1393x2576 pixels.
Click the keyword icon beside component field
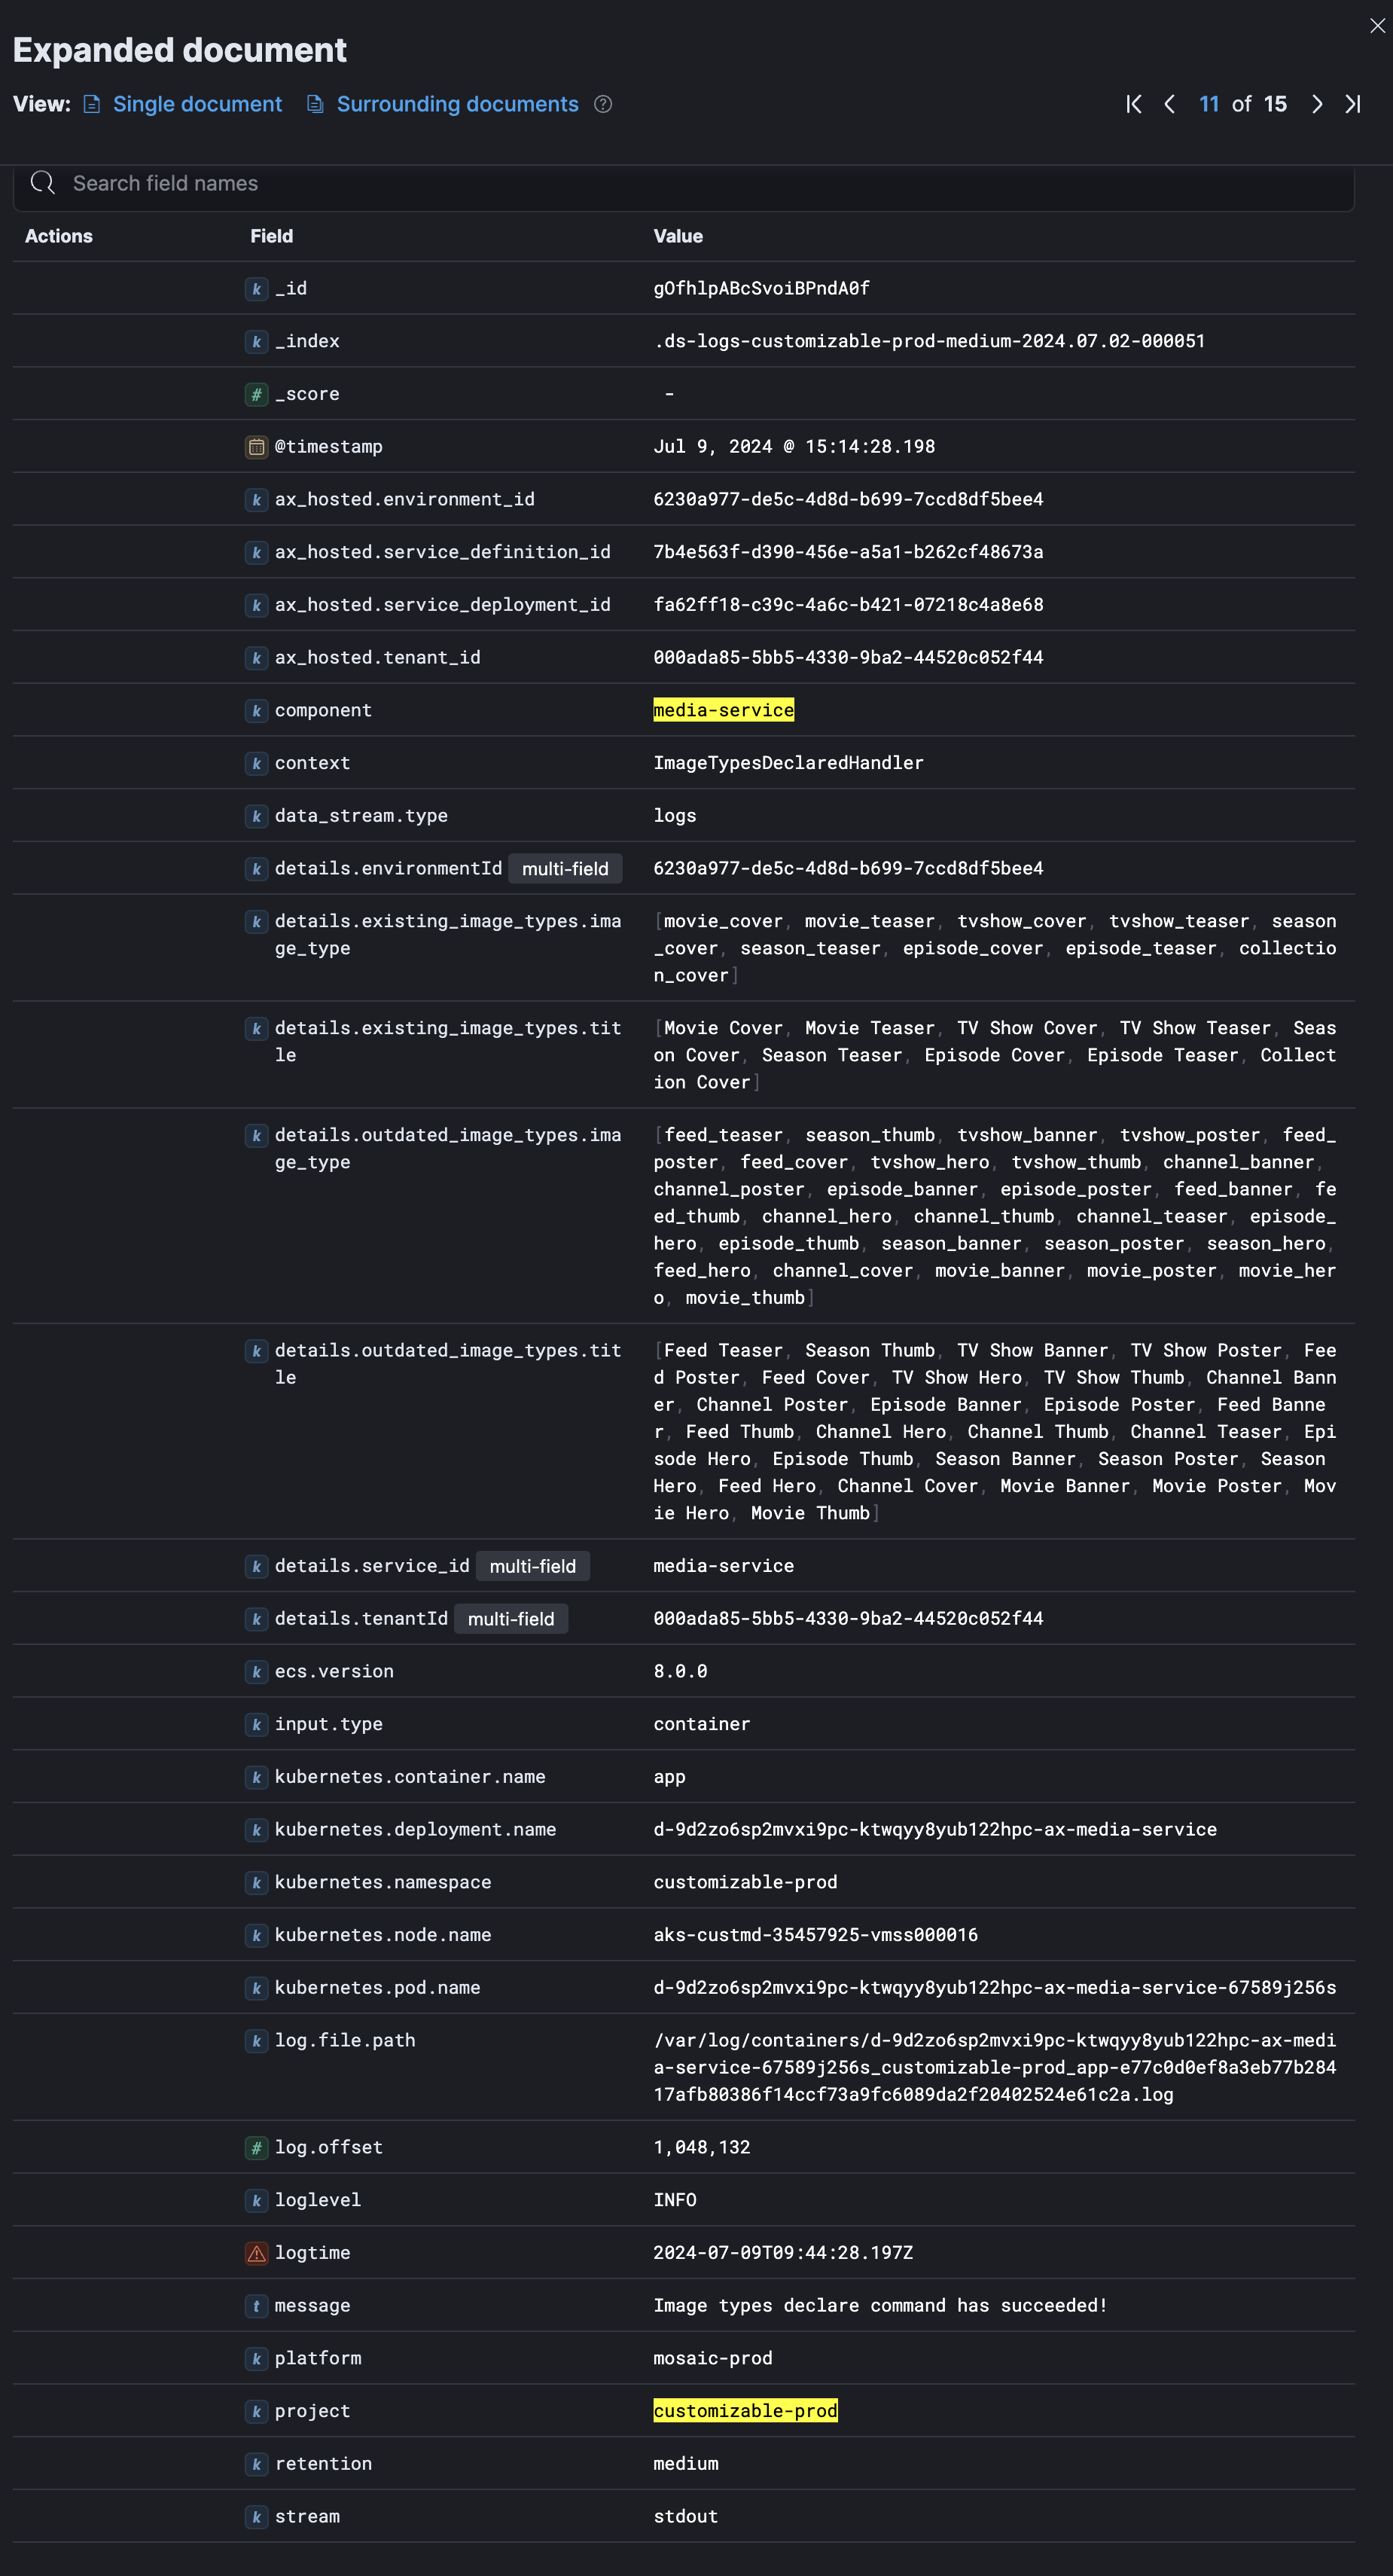click(x=256, y=710)
